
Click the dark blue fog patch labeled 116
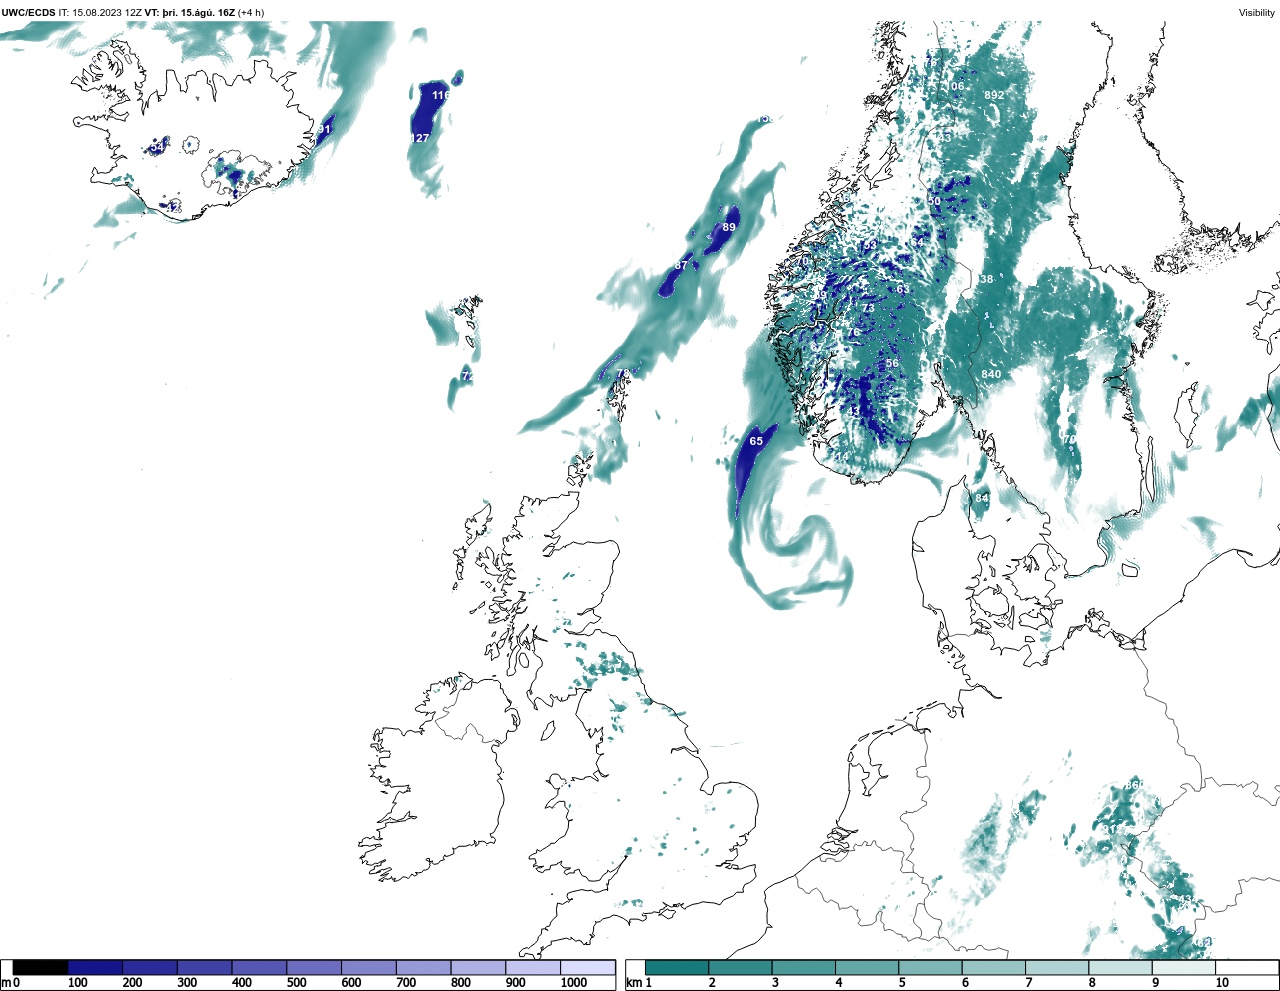pos(430,112)
